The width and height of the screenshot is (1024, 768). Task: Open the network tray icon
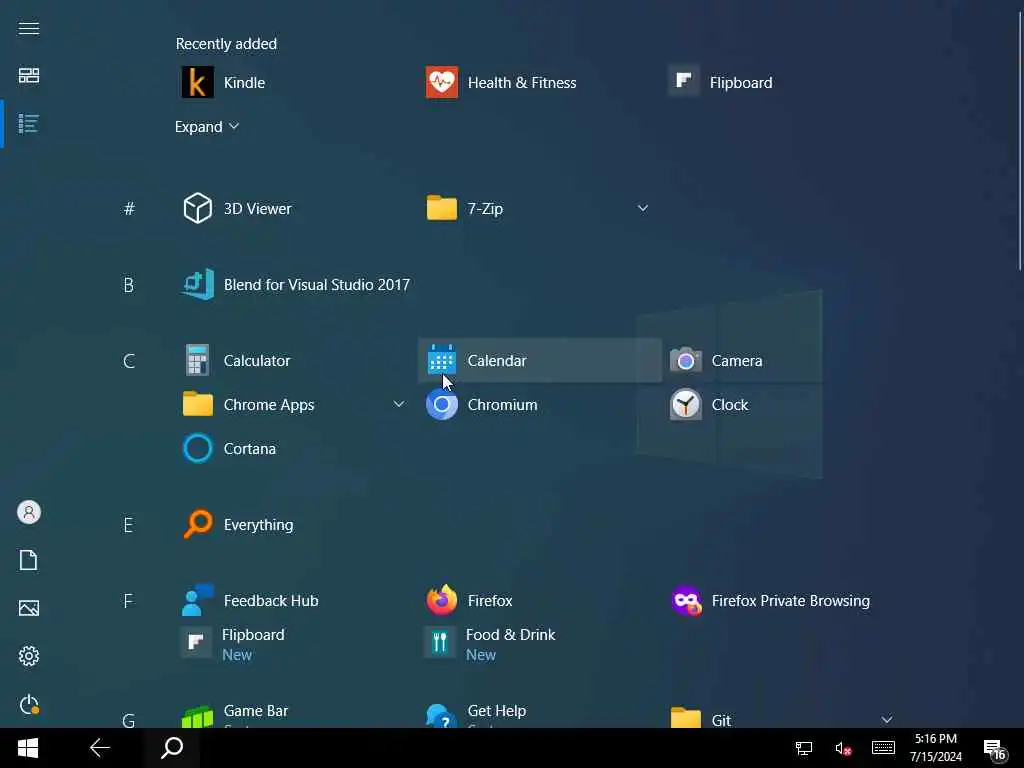click(x=804, y=748)
